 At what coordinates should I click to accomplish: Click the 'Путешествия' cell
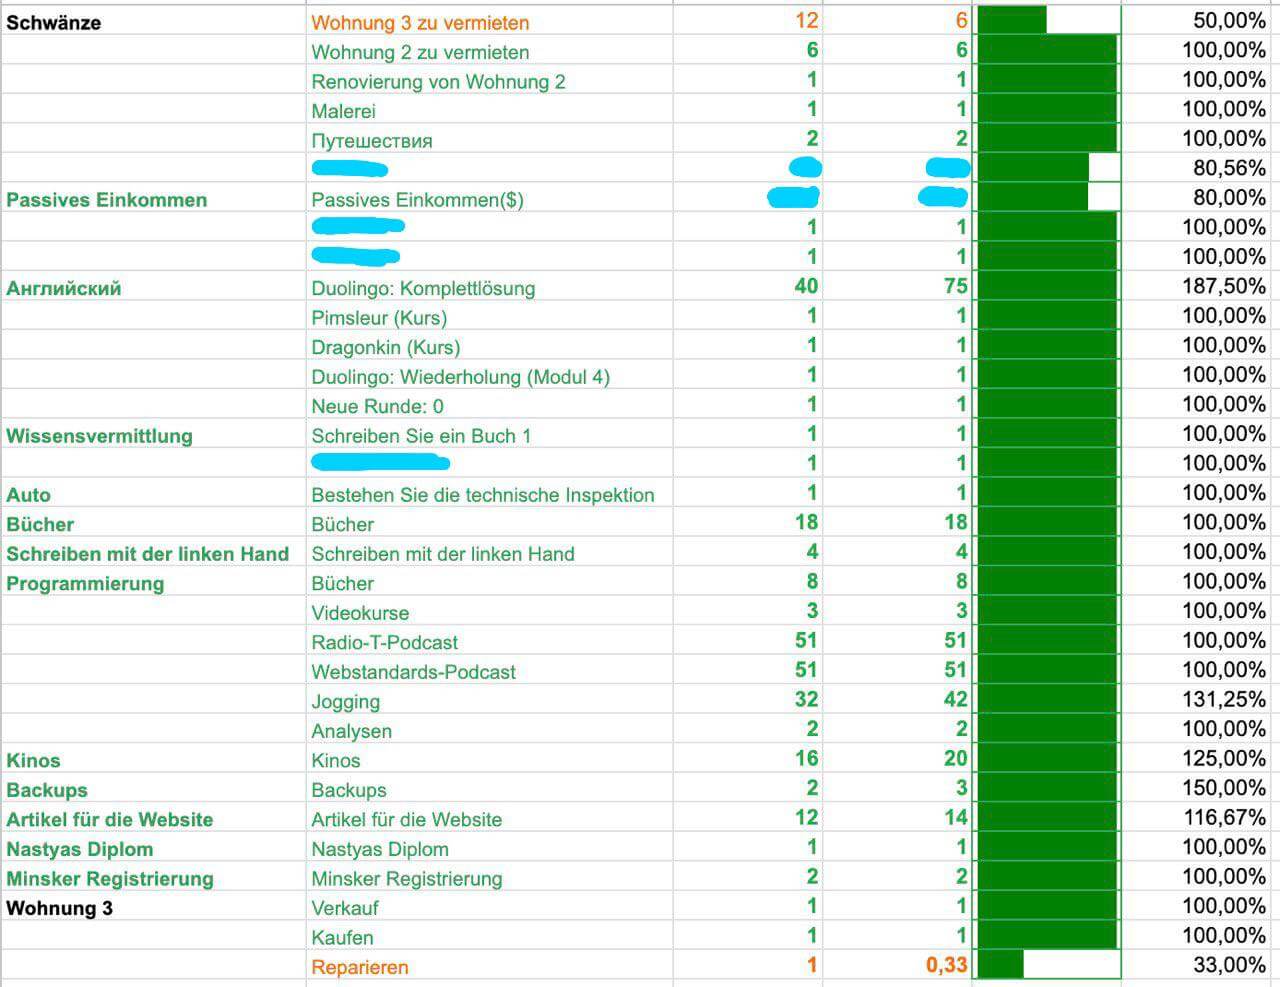(489, 140)
